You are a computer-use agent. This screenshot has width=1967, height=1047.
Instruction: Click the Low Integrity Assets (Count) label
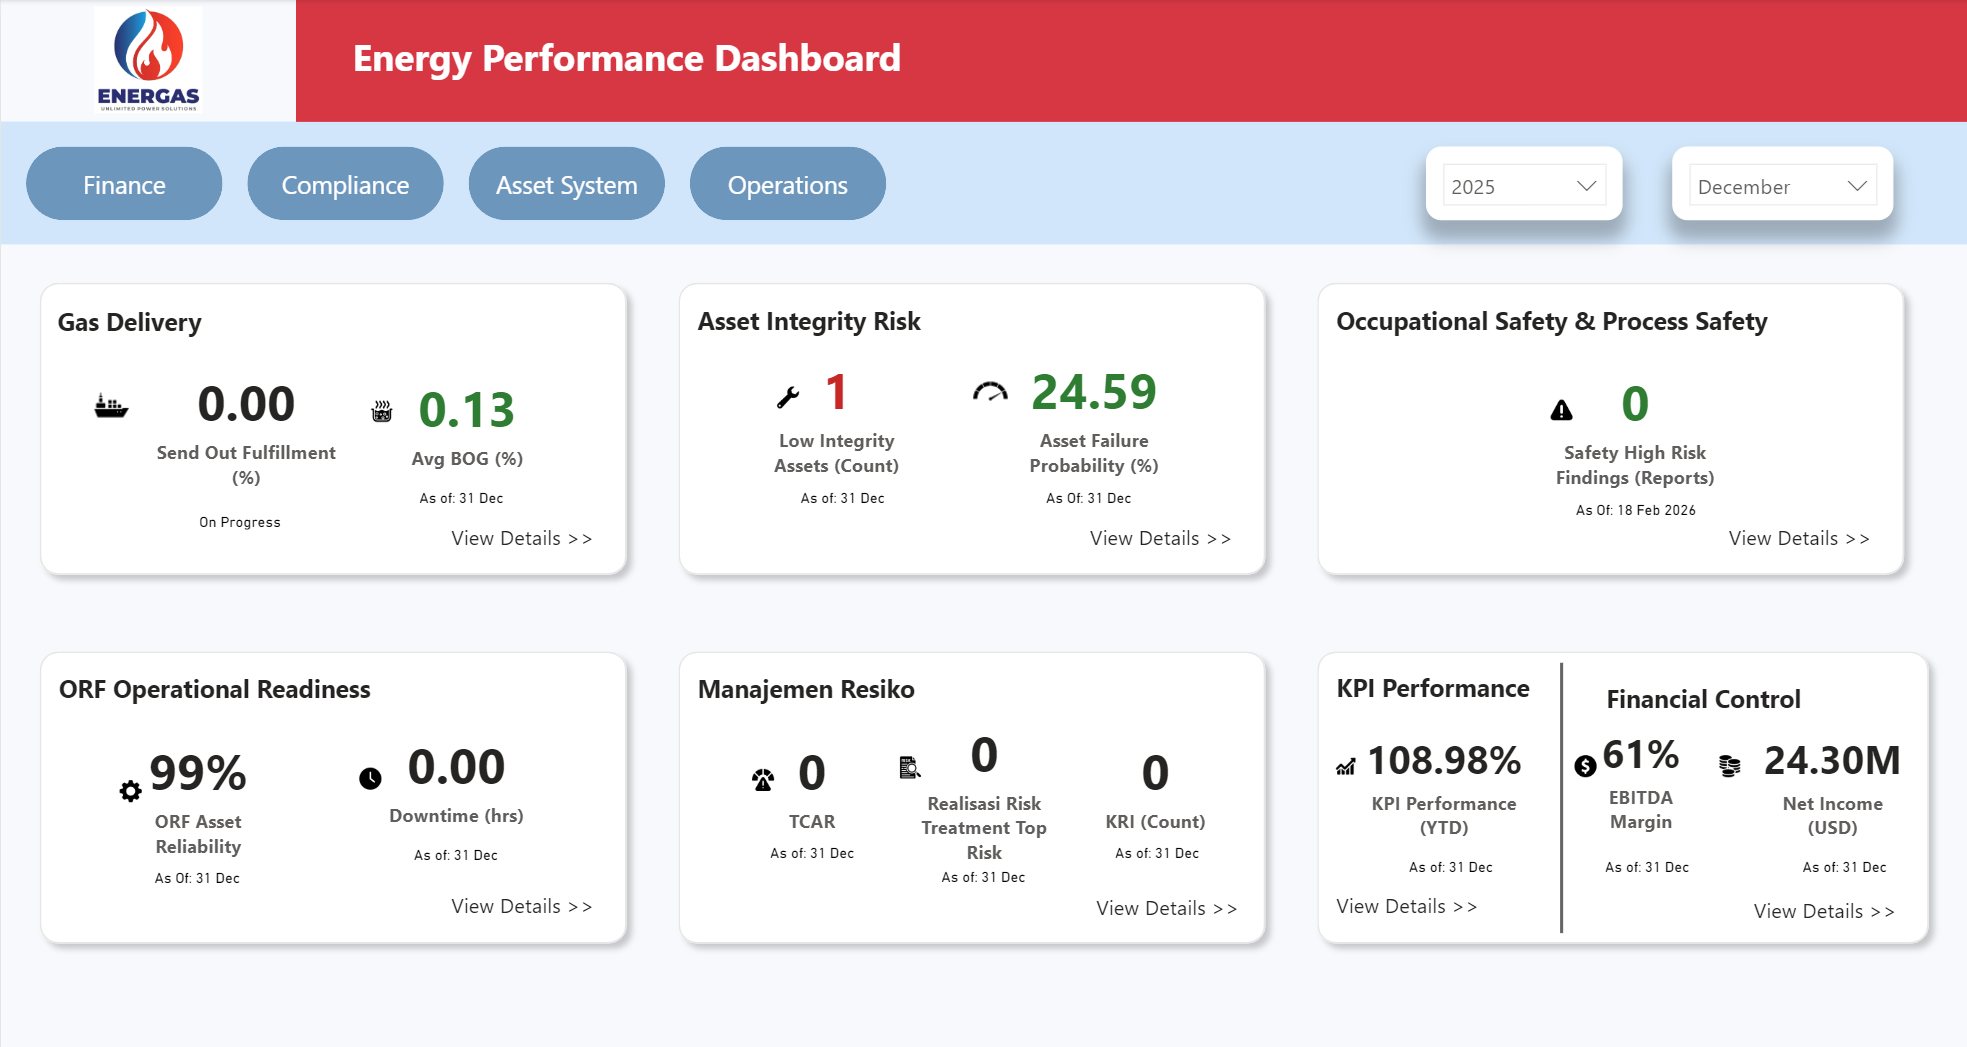[837, 453]
